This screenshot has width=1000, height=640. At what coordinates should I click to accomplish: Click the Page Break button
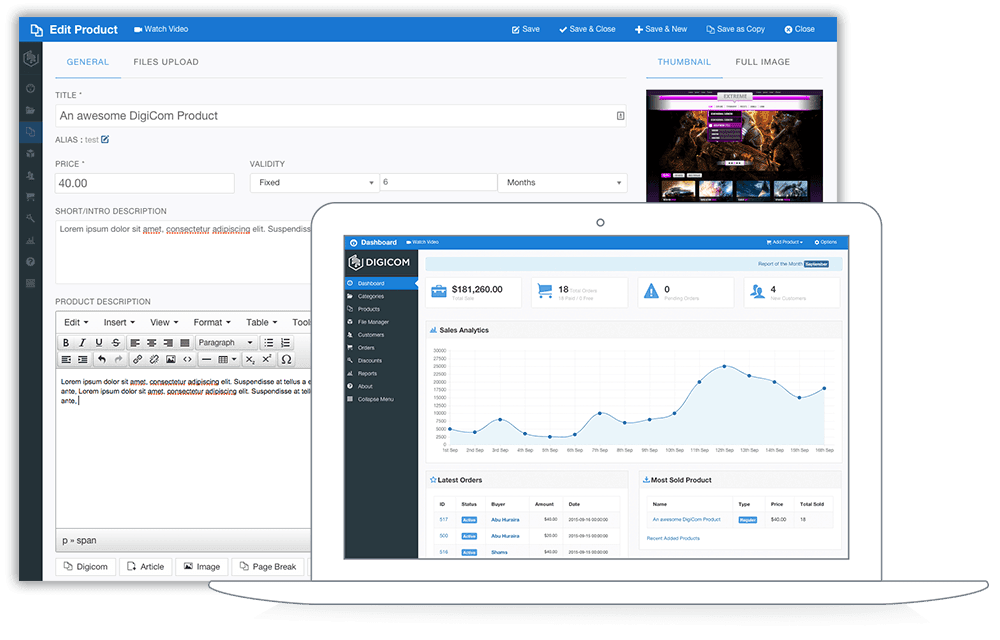pyautogui.click(x=268, y=567)
